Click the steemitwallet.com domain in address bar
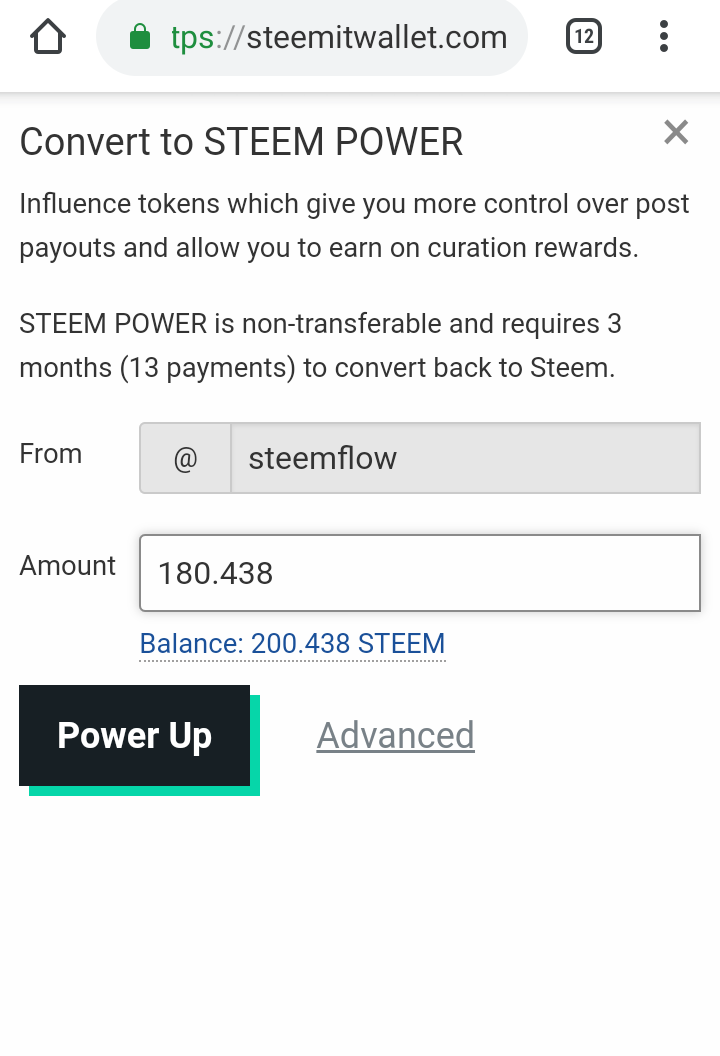 point(377,39)
